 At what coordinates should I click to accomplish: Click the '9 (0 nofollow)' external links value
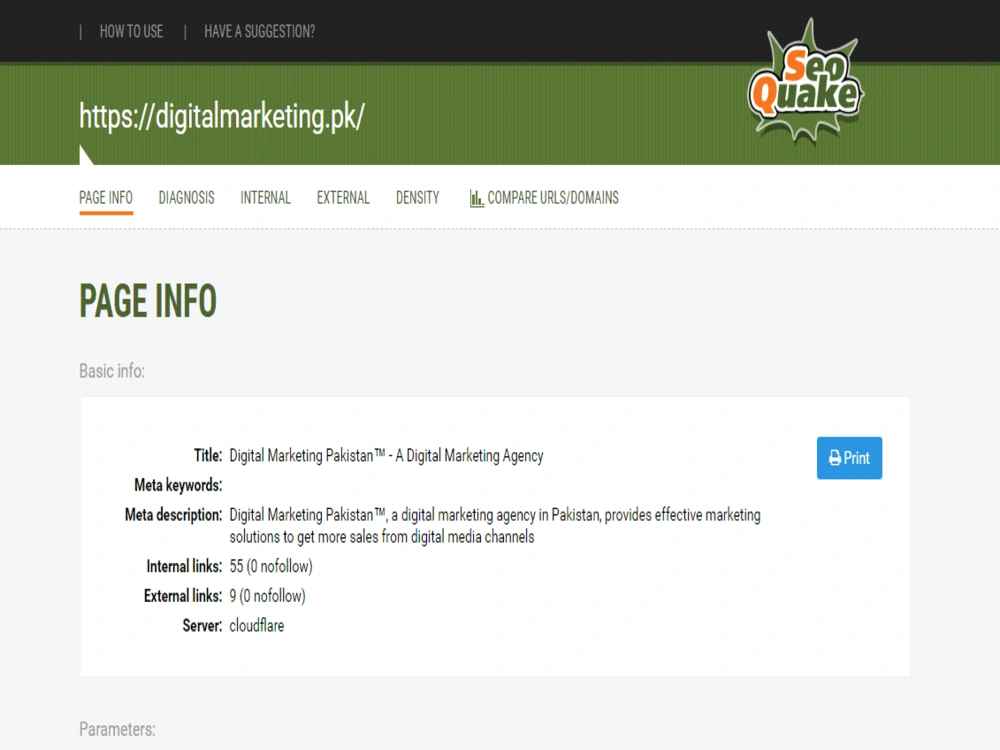pyautogui.click(x=267, y=596)
